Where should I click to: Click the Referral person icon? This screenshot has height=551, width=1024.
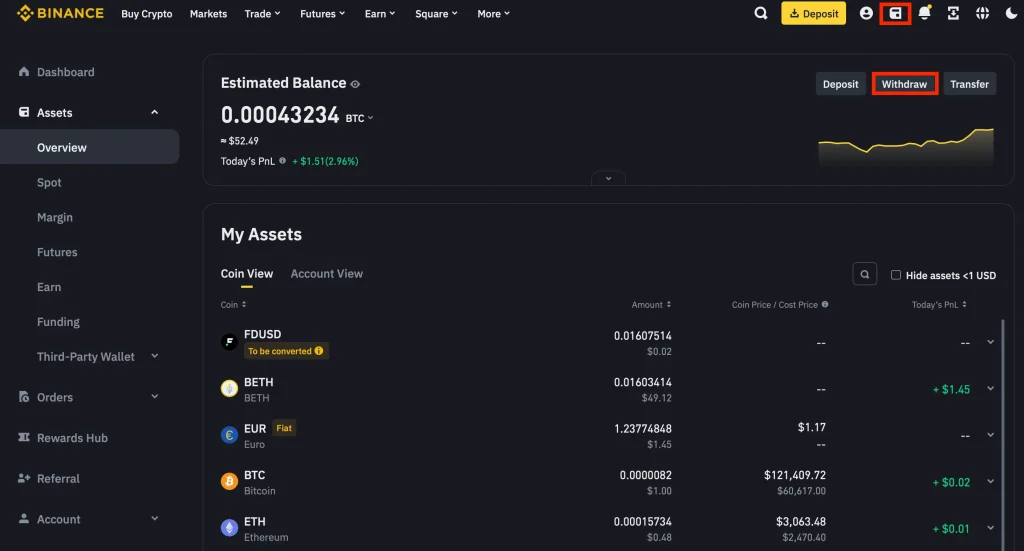[x=24, y=478]
